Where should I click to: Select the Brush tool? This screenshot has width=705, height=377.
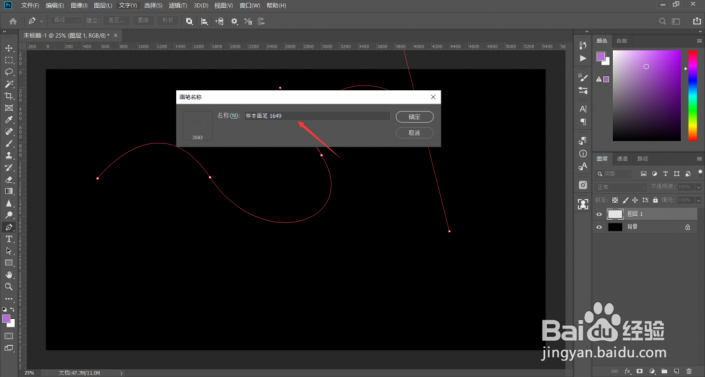(9, 144)
